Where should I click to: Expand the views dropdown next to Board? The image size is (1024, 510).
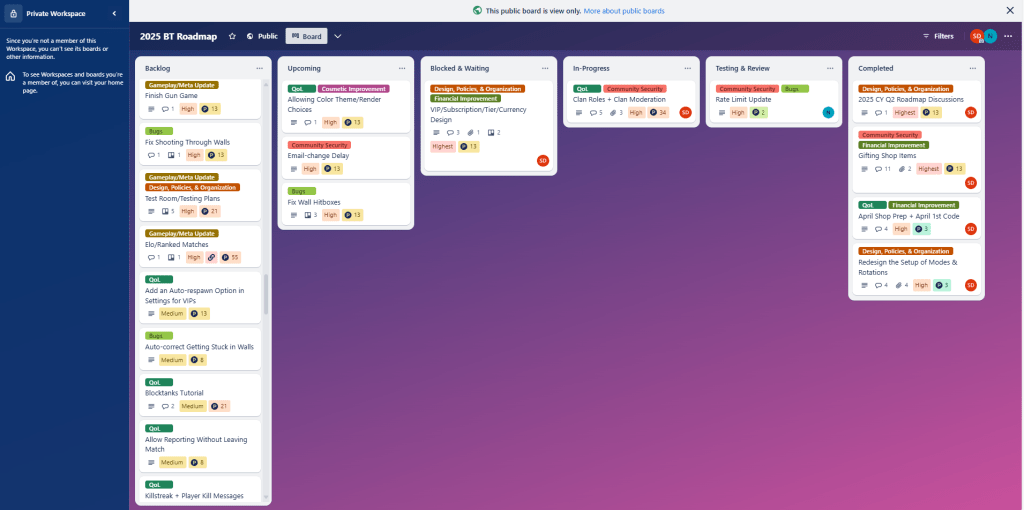click(338, 36)
